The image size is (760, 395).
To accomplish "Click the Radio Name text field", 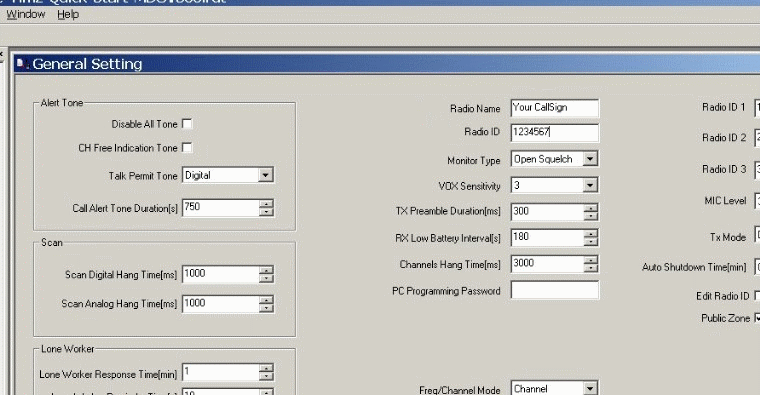I will point(554,108).
